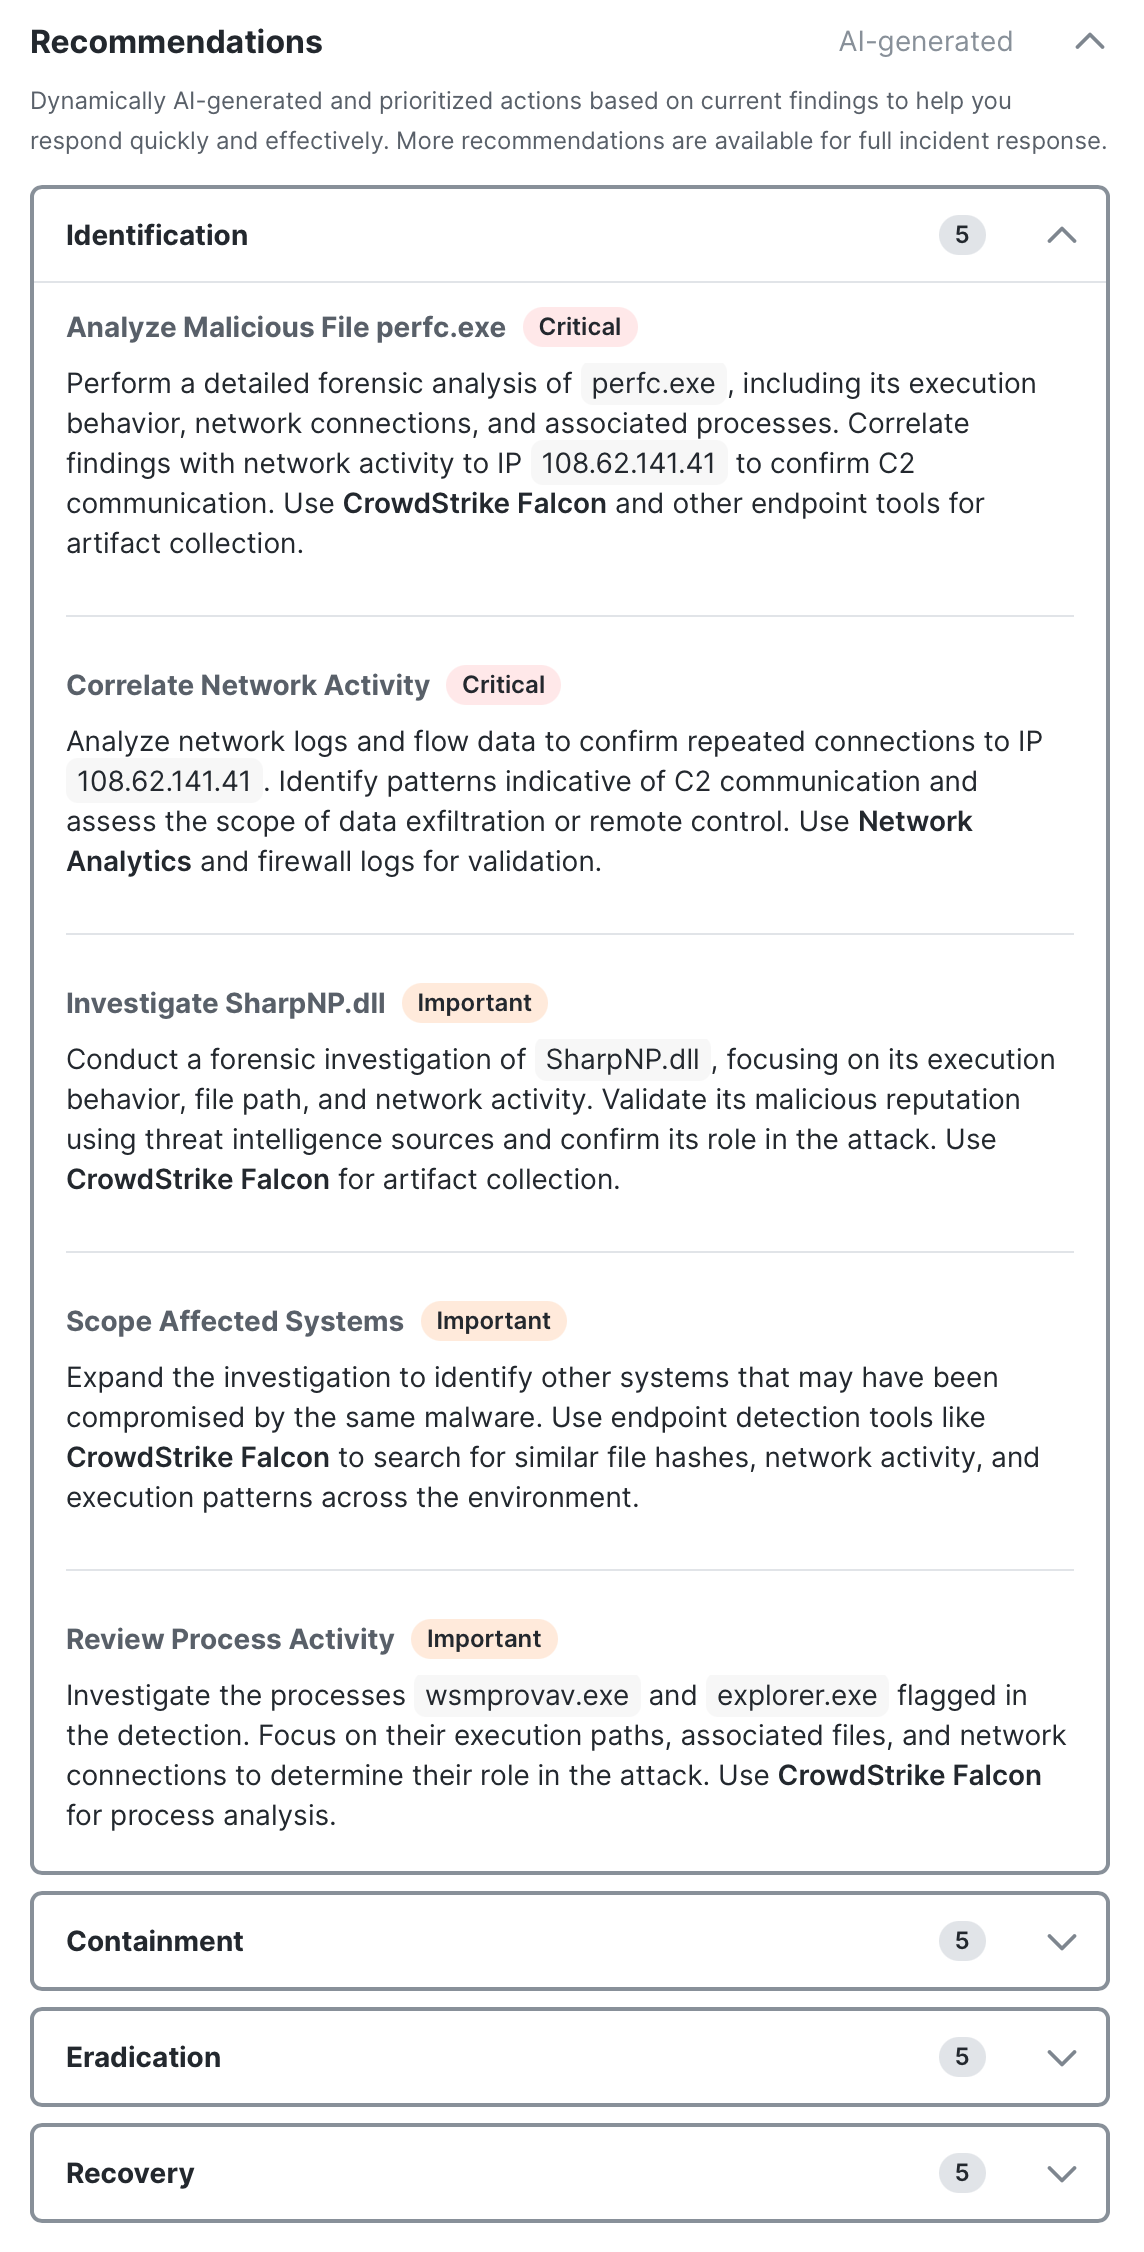Open the Review Process Activity recommendation
The image size is (1144, 2252).
230,1639
